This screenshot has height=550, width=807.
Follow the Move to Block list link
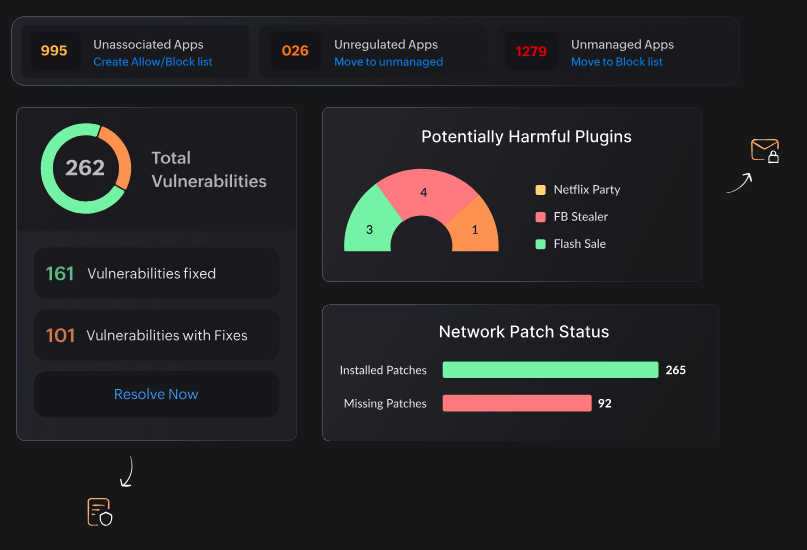coord(616,62)
